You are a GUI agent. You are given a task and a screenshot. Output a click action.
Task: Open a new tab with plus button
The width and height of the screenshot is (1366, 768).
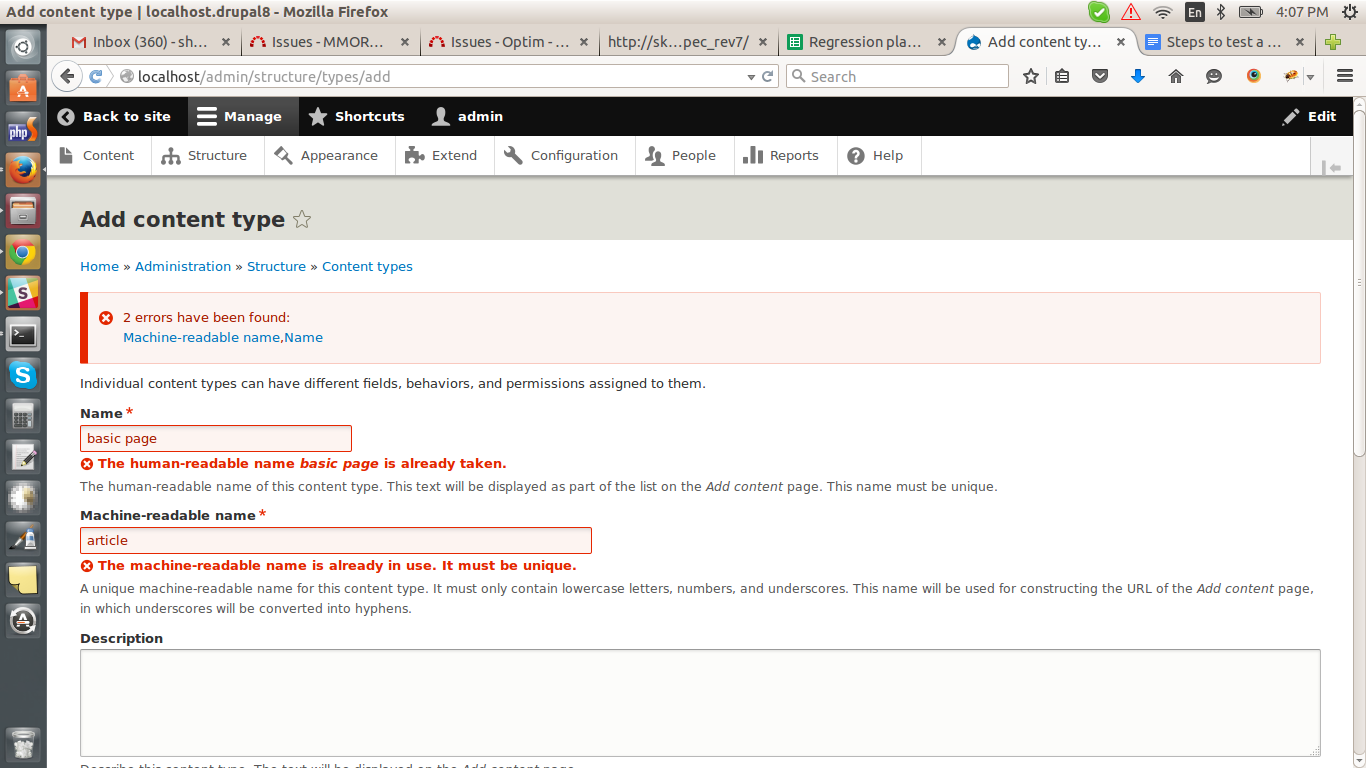(1332, 42)
